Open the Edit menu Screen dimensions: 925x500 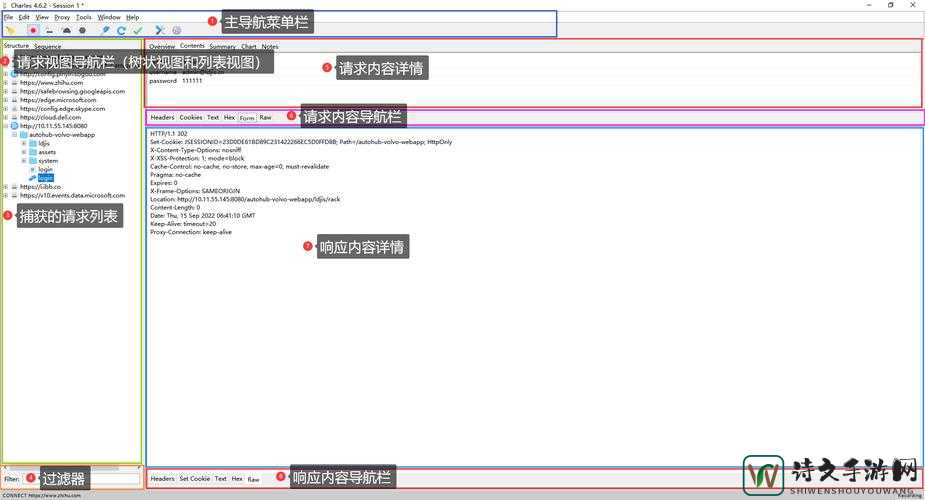pyautogui.click(x=24, y=17)
